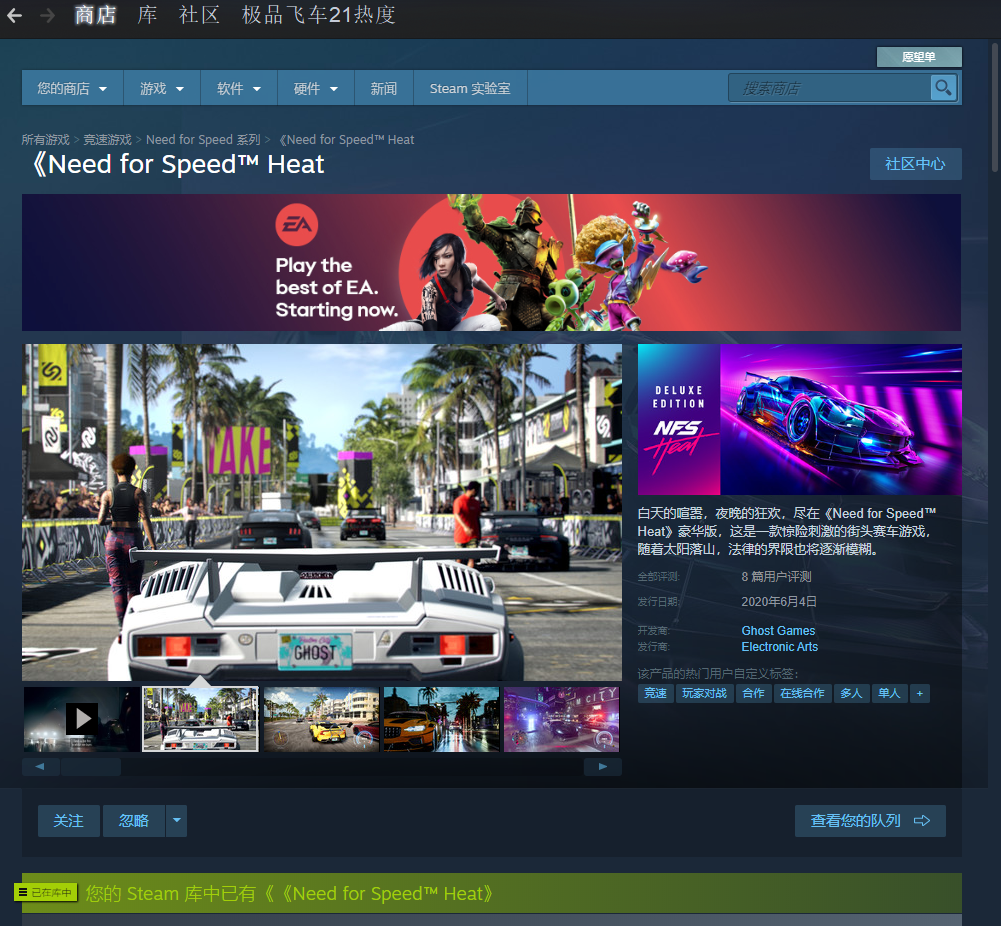Screen dimensions: 1001x926
Task: Open the 软件 dropdown menu
Action: tap(239, 89)
